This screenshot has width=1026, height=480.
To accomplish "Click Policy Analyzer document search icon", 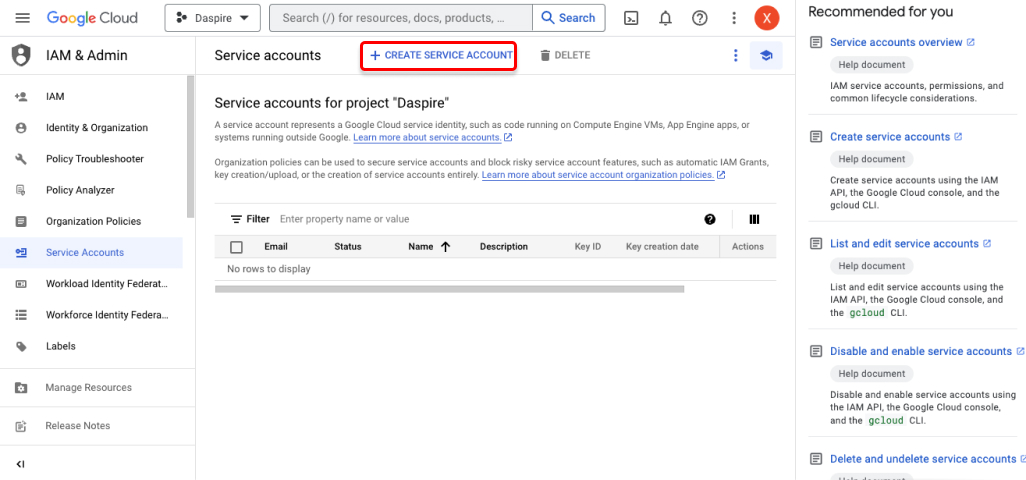I will click(x=21, y=190).
